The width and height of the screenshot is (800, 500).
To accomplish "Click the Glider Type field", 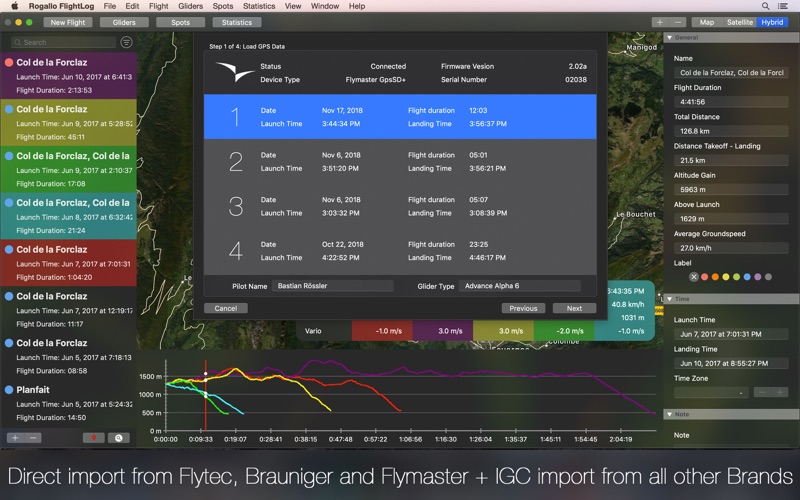I will (519, 286).
